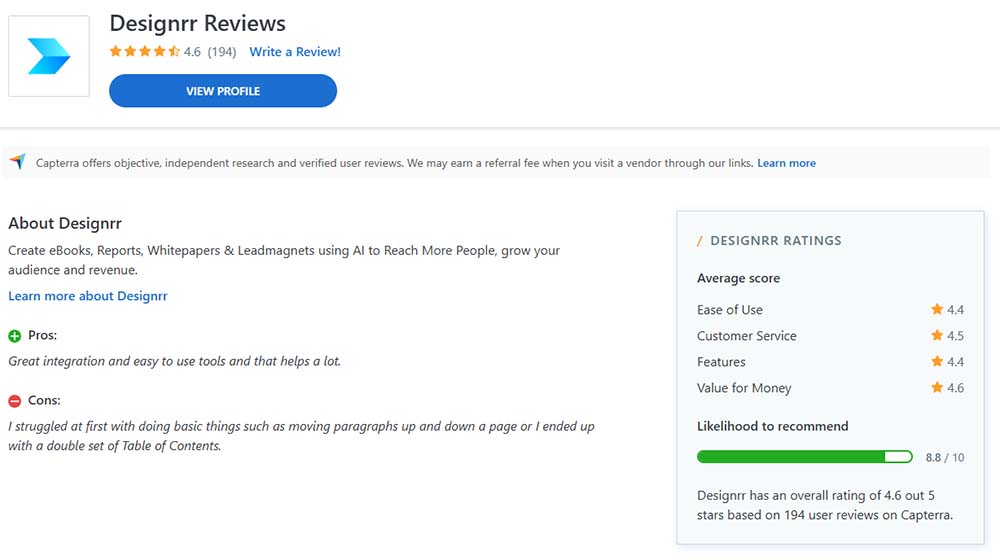Click the Capterra arrow icon in the notice

pyautogui.click(x=17, y=162)
